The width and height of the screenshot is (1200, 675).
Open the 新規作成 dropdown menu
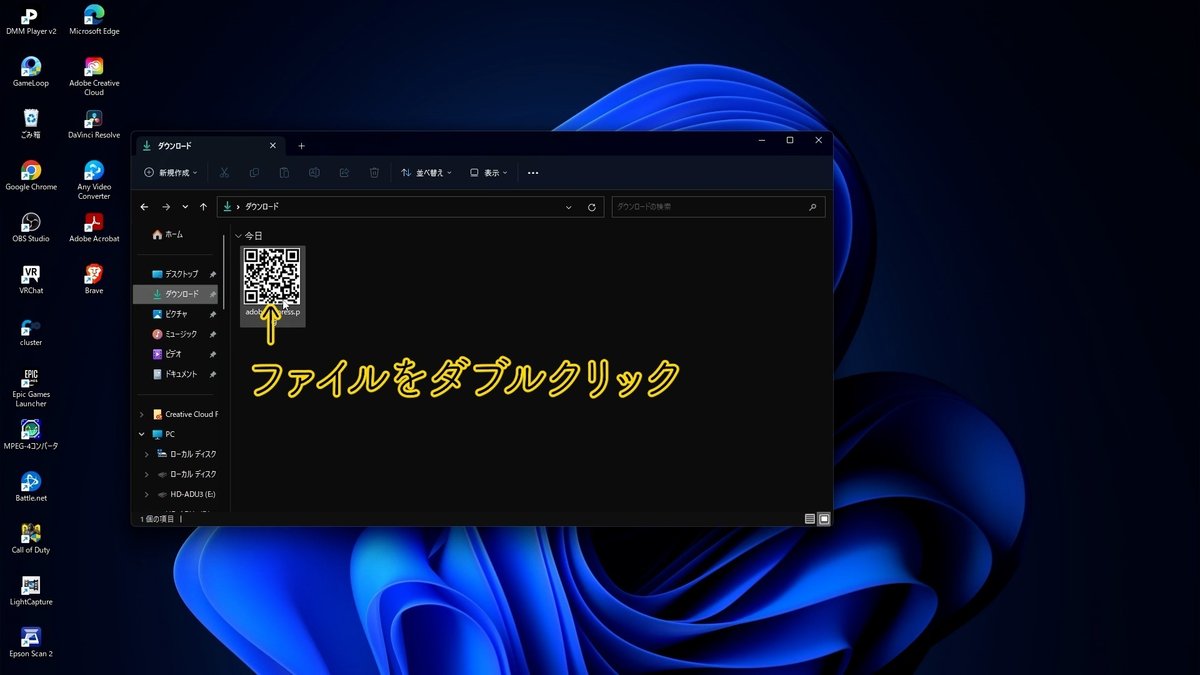point(171,173)
